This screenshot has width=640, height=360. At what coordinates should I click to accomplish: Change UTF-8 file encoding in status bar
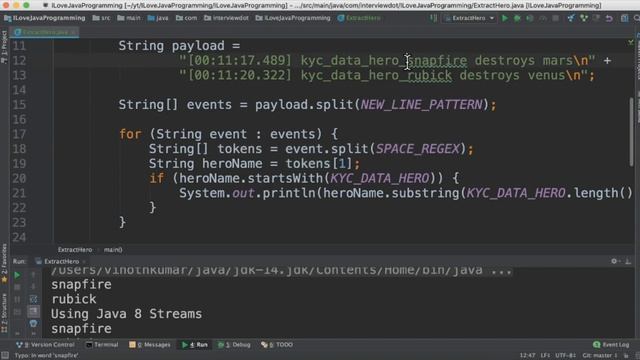[565, 356]
